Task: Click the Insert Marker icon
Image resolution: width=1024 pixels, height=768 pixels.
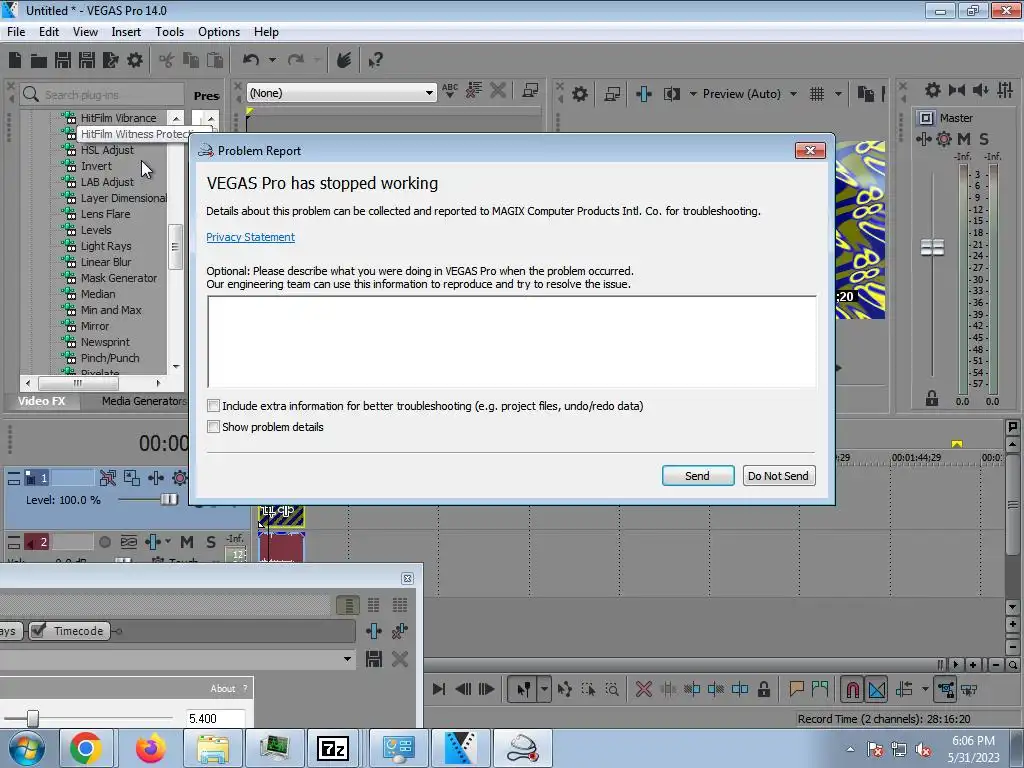Action: pos(796,689)
